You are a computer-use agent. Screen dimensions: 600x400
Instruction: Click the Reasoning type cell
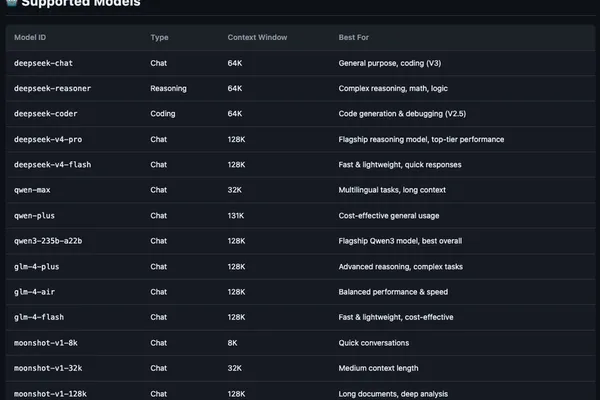[168, 88]
